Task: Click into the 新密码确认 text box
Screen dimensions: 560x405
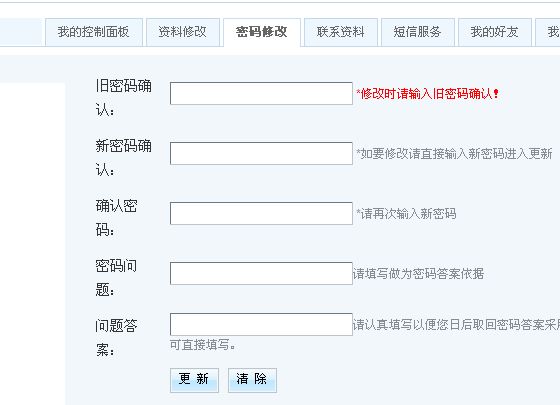Action: [x=261, y=154]
